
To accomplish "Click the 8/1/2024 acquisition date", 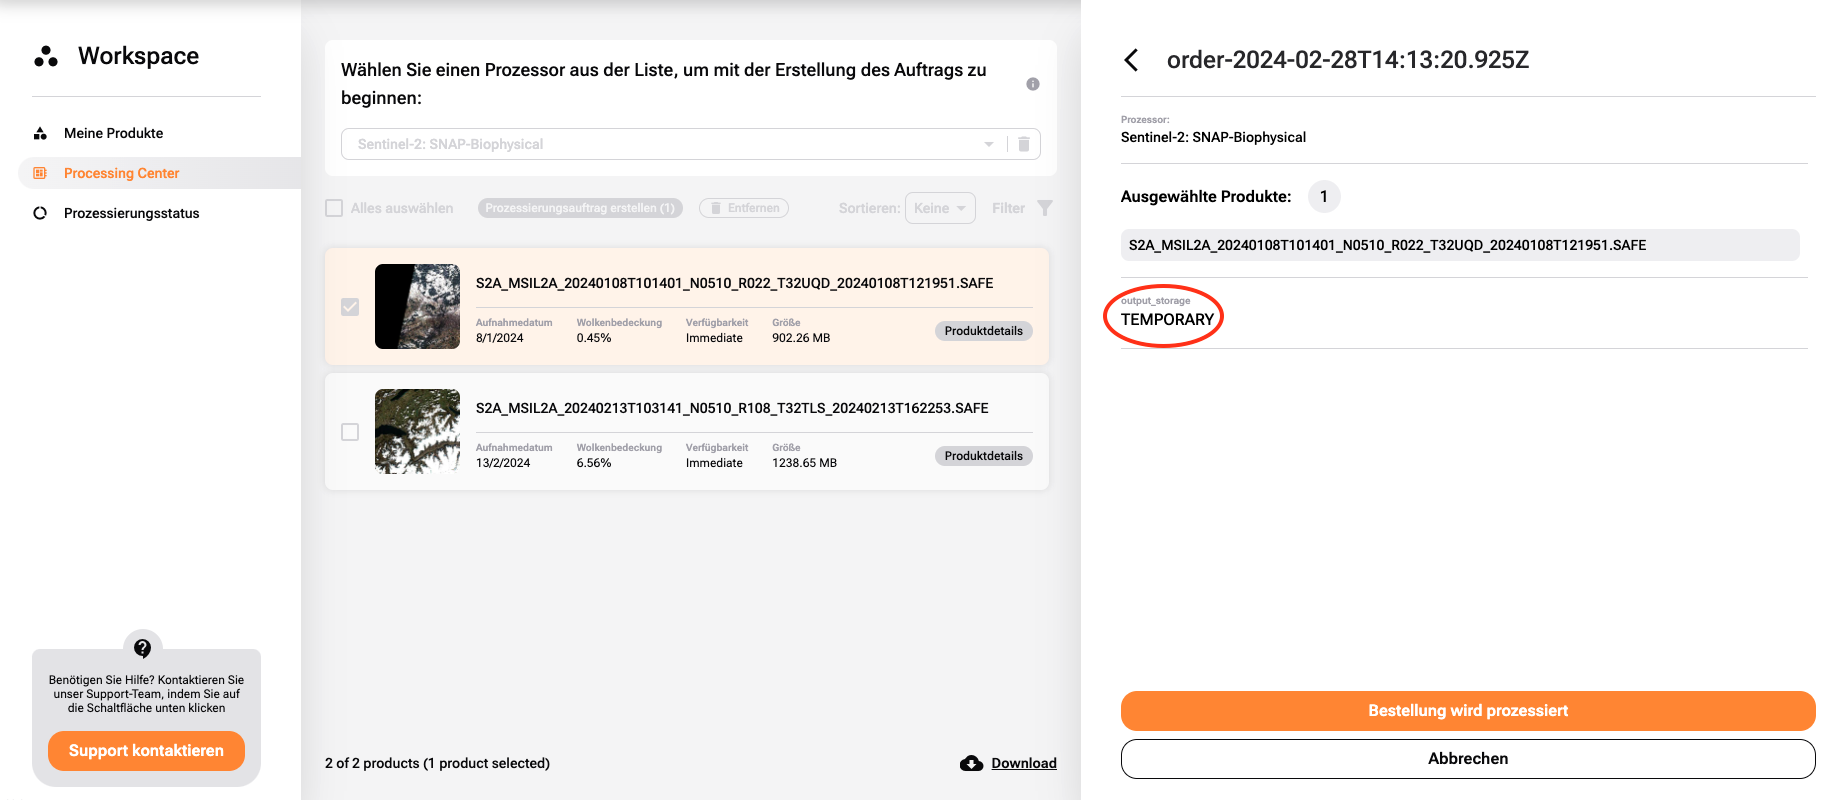I will coord(500,338).
